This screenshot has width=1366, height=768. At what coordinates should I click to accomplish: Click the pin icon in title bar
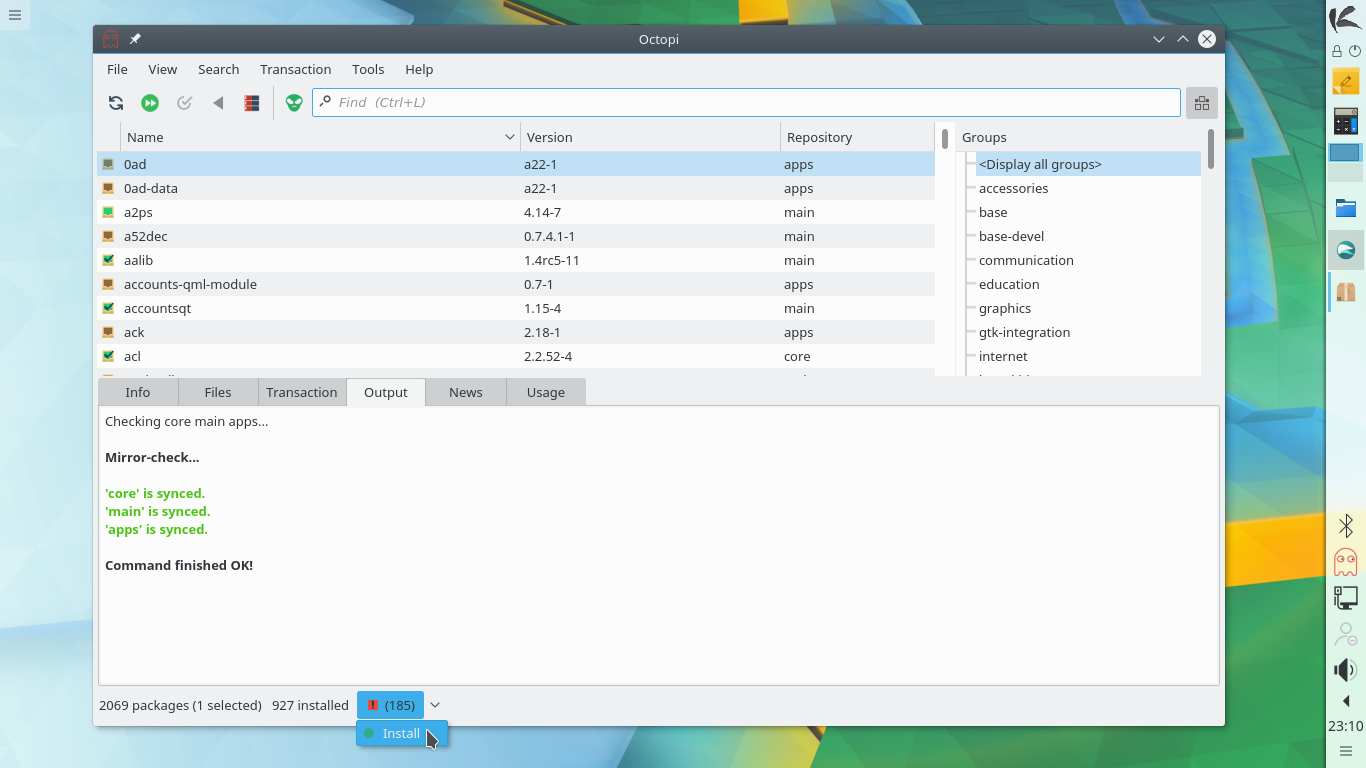[135, 39]
